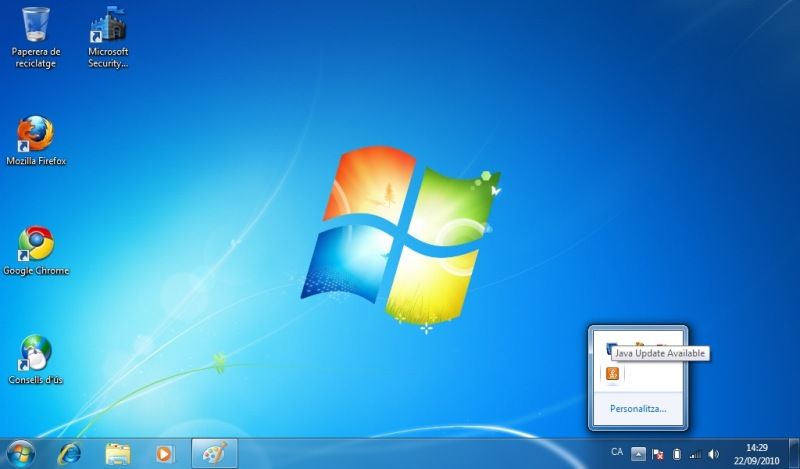
Task: Open the wireless network signal icon
Action: tap(695, 454)
